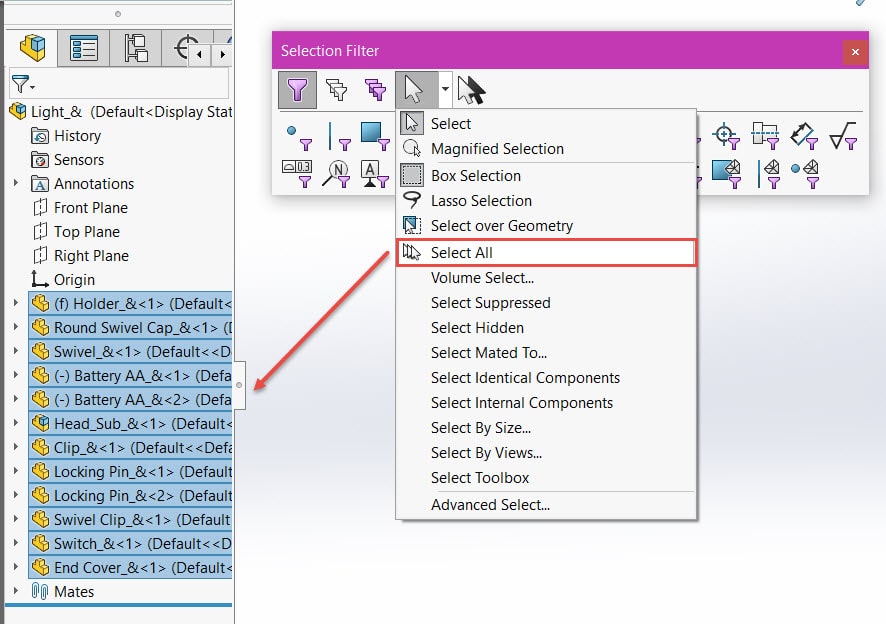Click Clear All Filters icon
Image resolution: width=886 pixels, height=624 pixels.
pyautogui.click(x=337, y=89)
